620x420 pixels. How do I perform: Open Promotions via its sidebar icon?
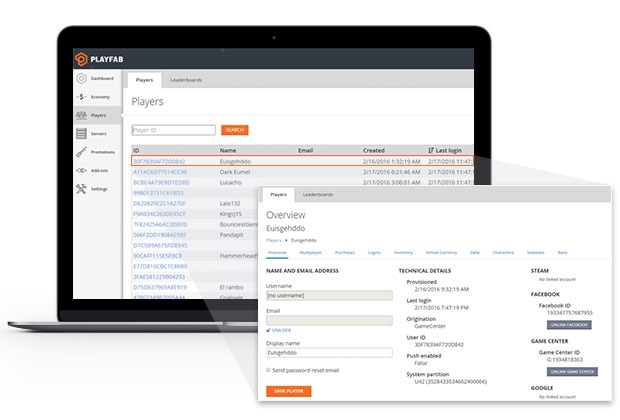tap(81, 152)
